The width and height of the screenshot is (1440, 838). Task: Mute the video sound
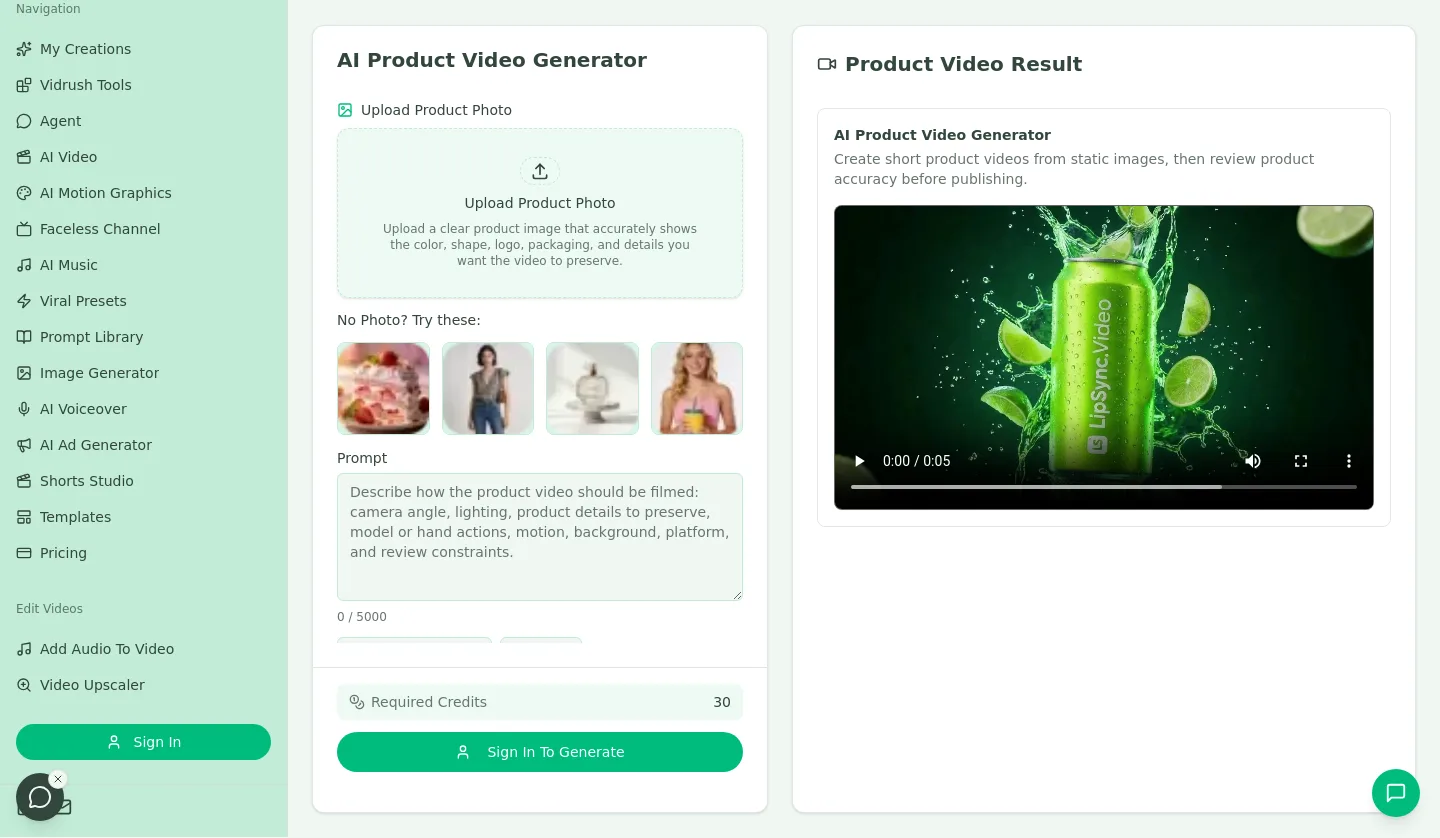point(1253,461)
